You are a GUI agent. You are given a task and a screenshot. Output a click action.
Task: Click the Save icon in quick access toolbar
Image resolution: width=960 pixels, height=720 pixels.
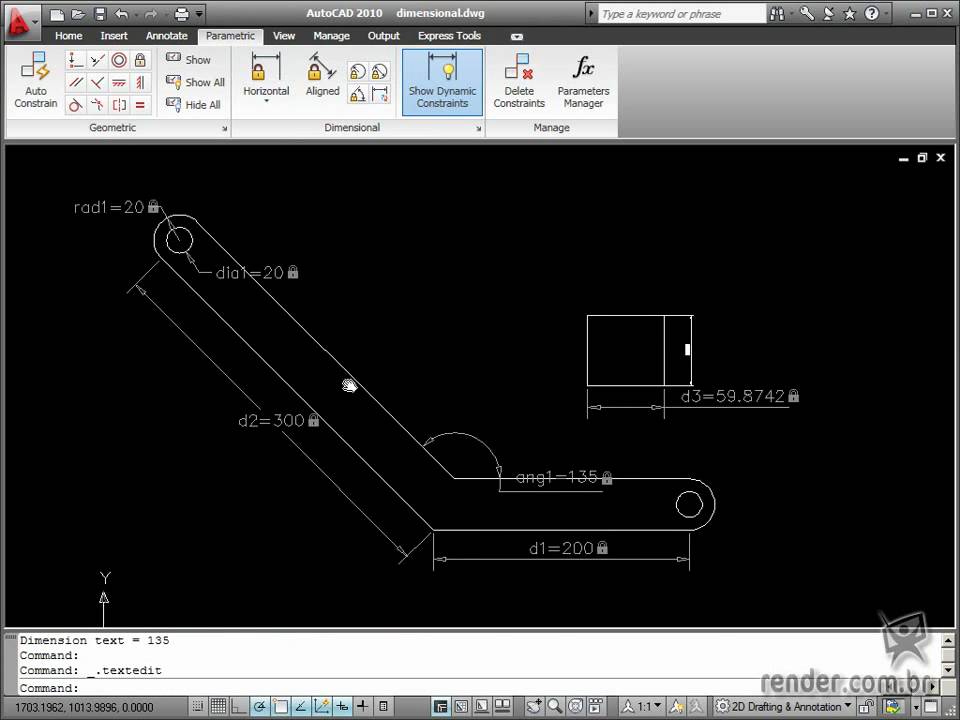click(x=100, y=14)
